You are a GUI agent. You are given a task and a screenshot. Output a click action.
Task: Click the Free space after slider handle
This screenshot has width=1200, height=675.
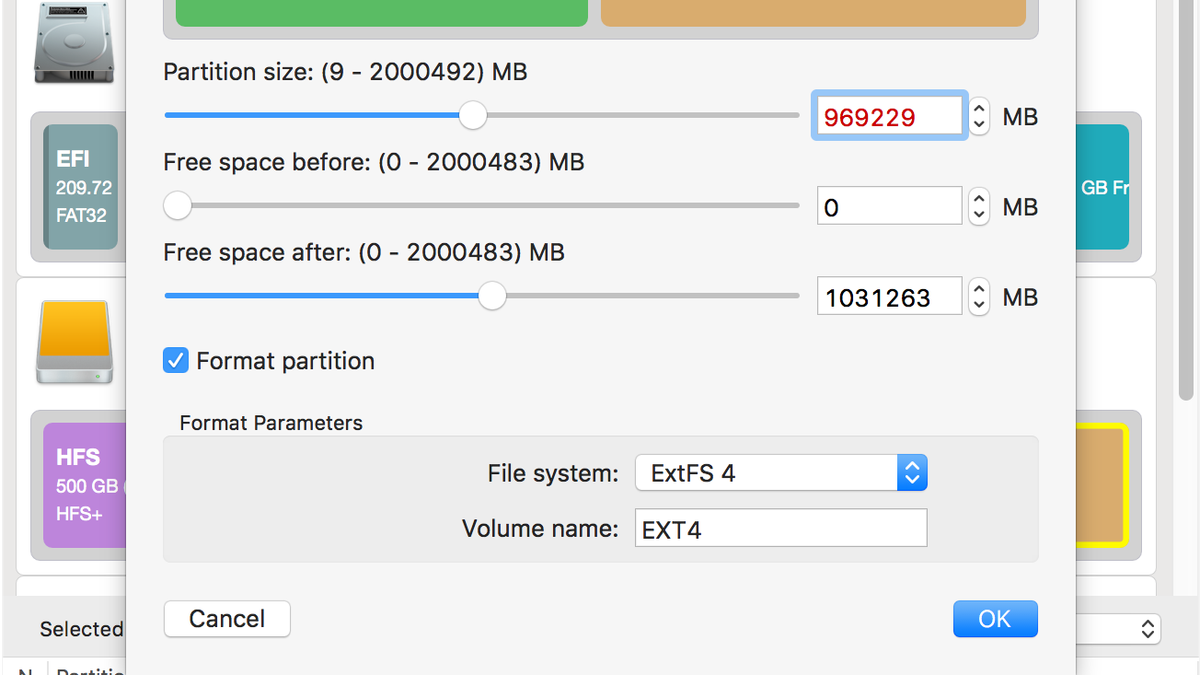pos(492,296)
